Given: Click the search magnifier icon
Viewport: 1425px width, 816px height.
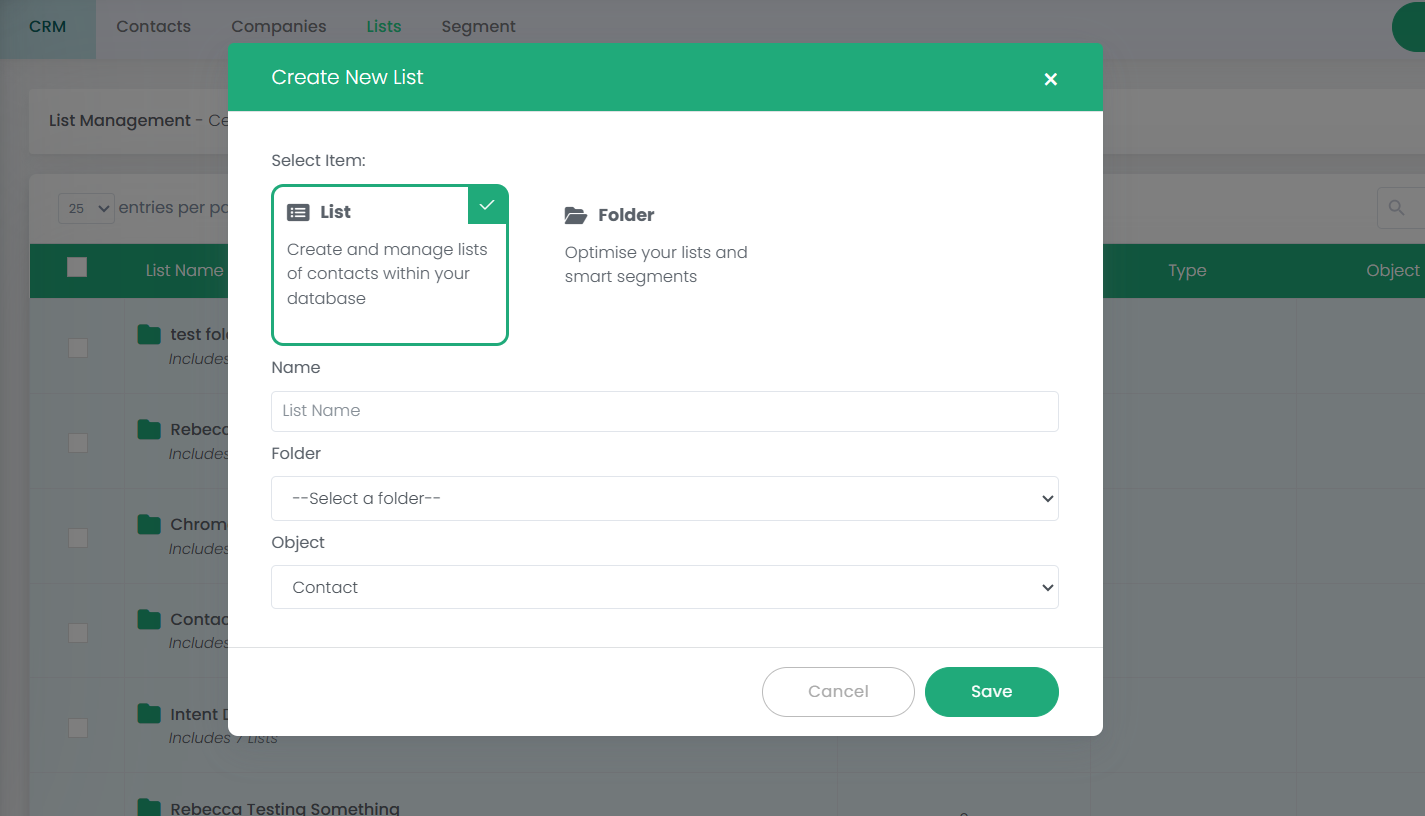Looking at the screenshot, I should (x=1396, y=208).
